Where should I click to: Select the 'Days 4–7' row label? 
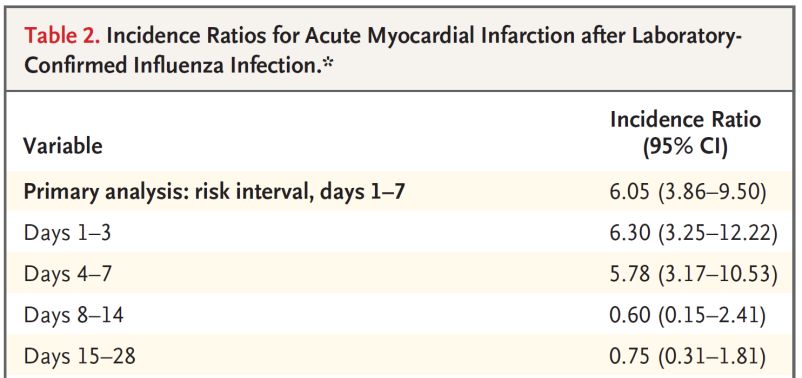click(x=67, y=275)
